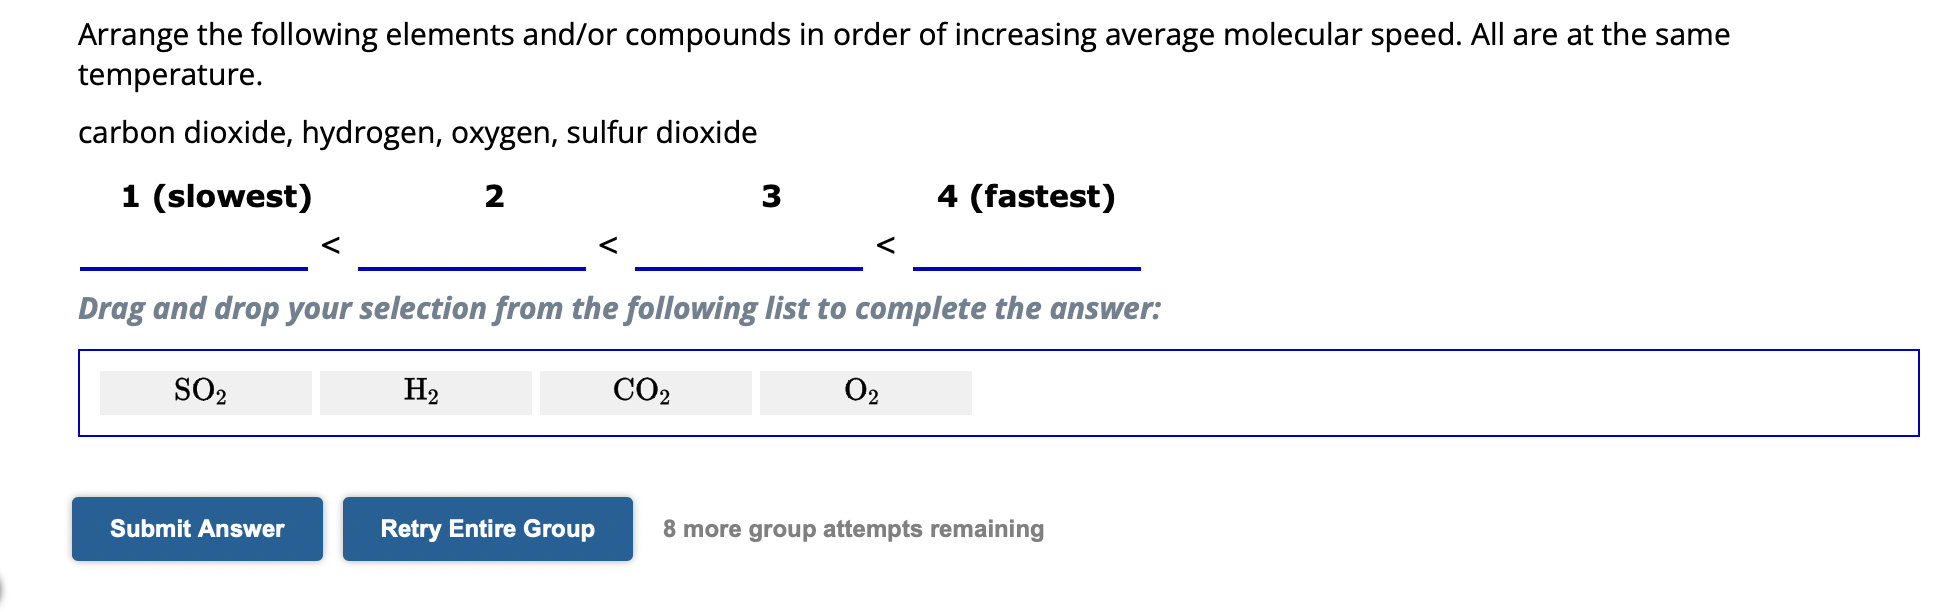Click the Retry Entire Group button
This screenshot has width=1958, height=610.
(487, 529)
